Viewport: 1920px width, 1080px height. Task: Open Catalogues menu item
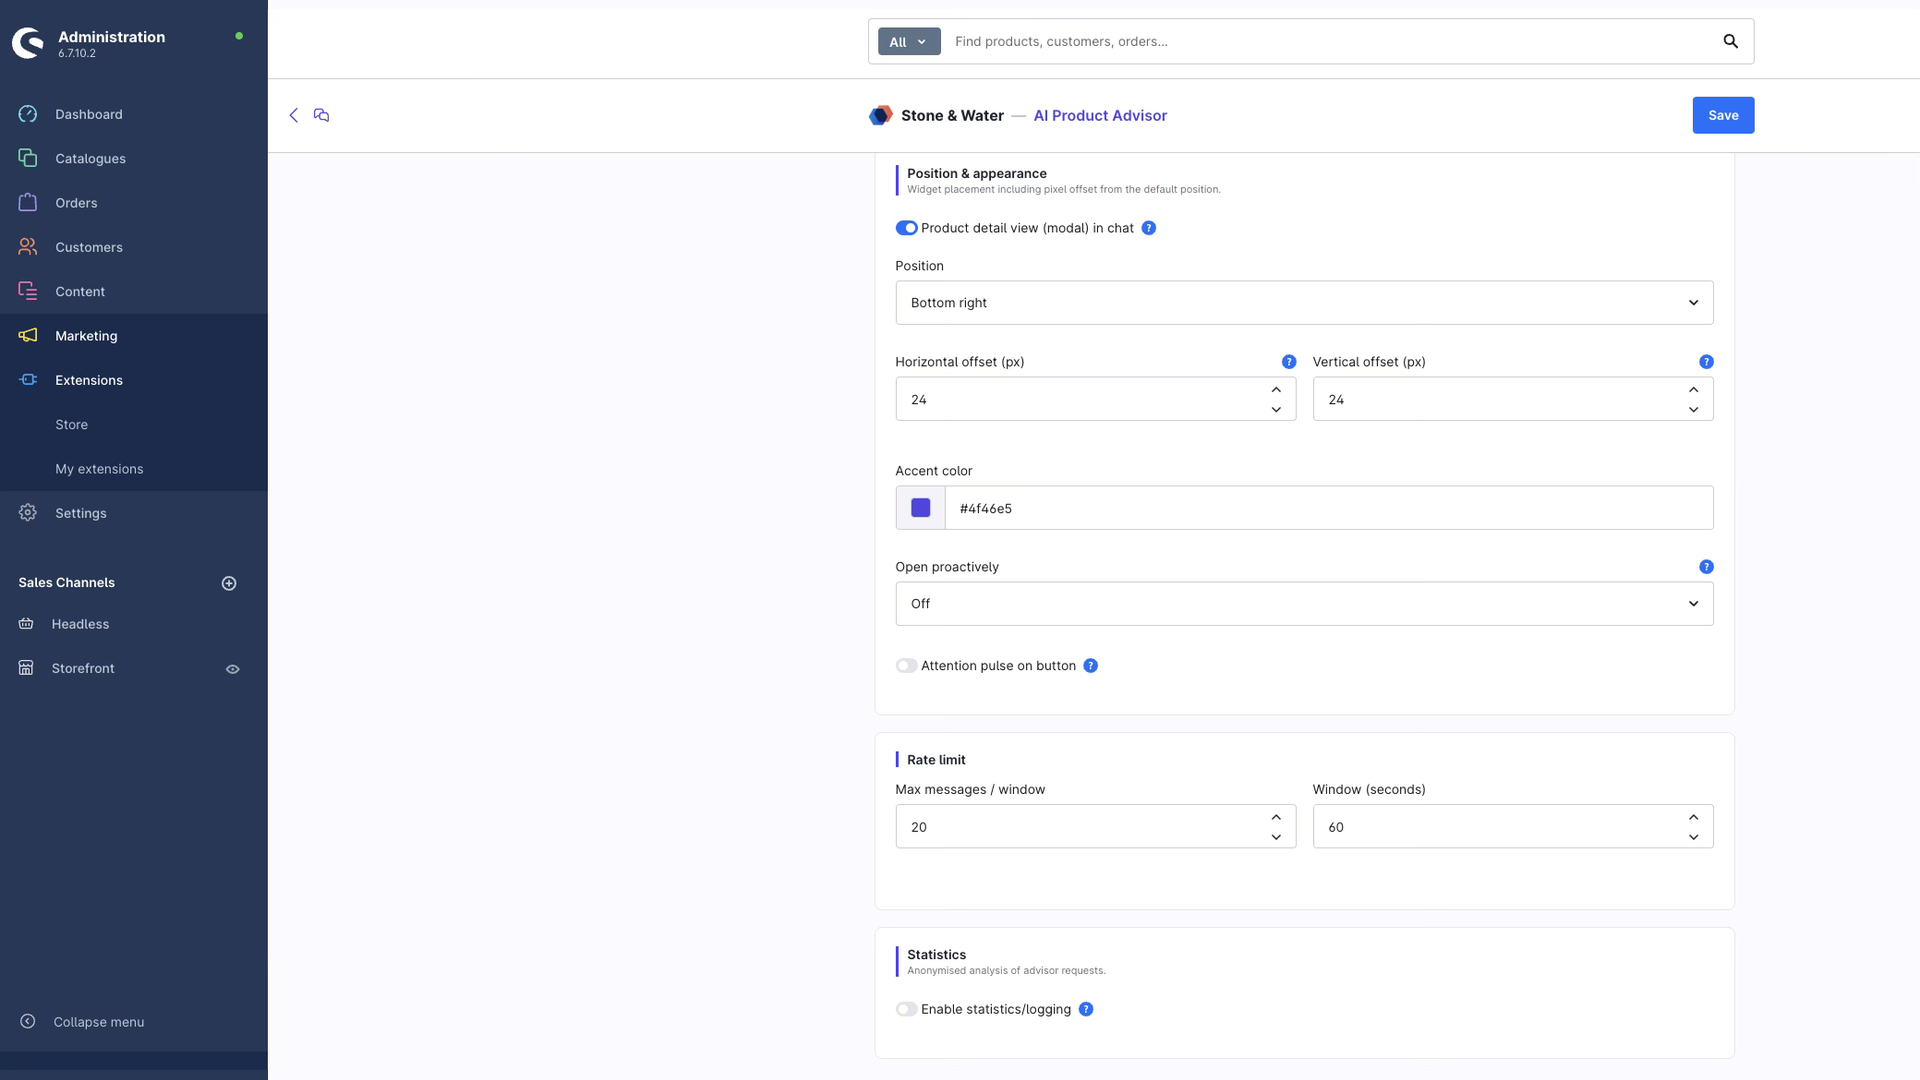pos(134,158)
